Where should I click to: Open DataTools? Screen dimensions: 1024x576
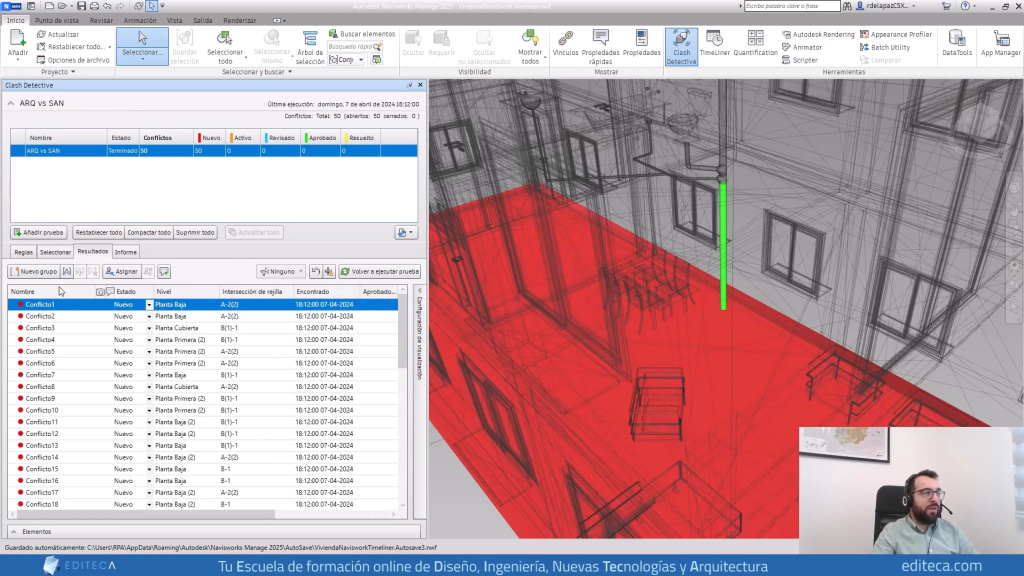(x=957, y=44)
